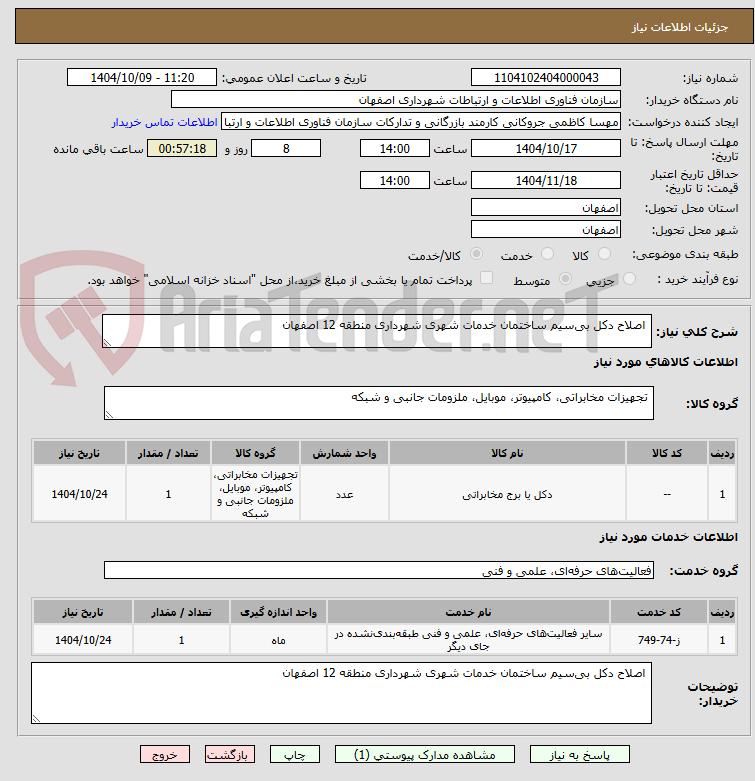This screenshot has width=755, height=781.
Task: Click the کد کالا column header
Action: (x=667, y=453)
